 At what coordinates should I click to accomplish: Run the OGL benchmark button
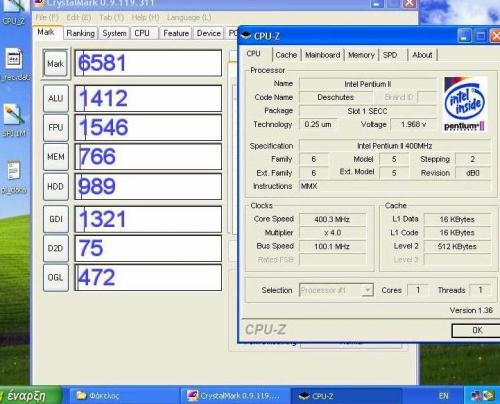[56, 278]
